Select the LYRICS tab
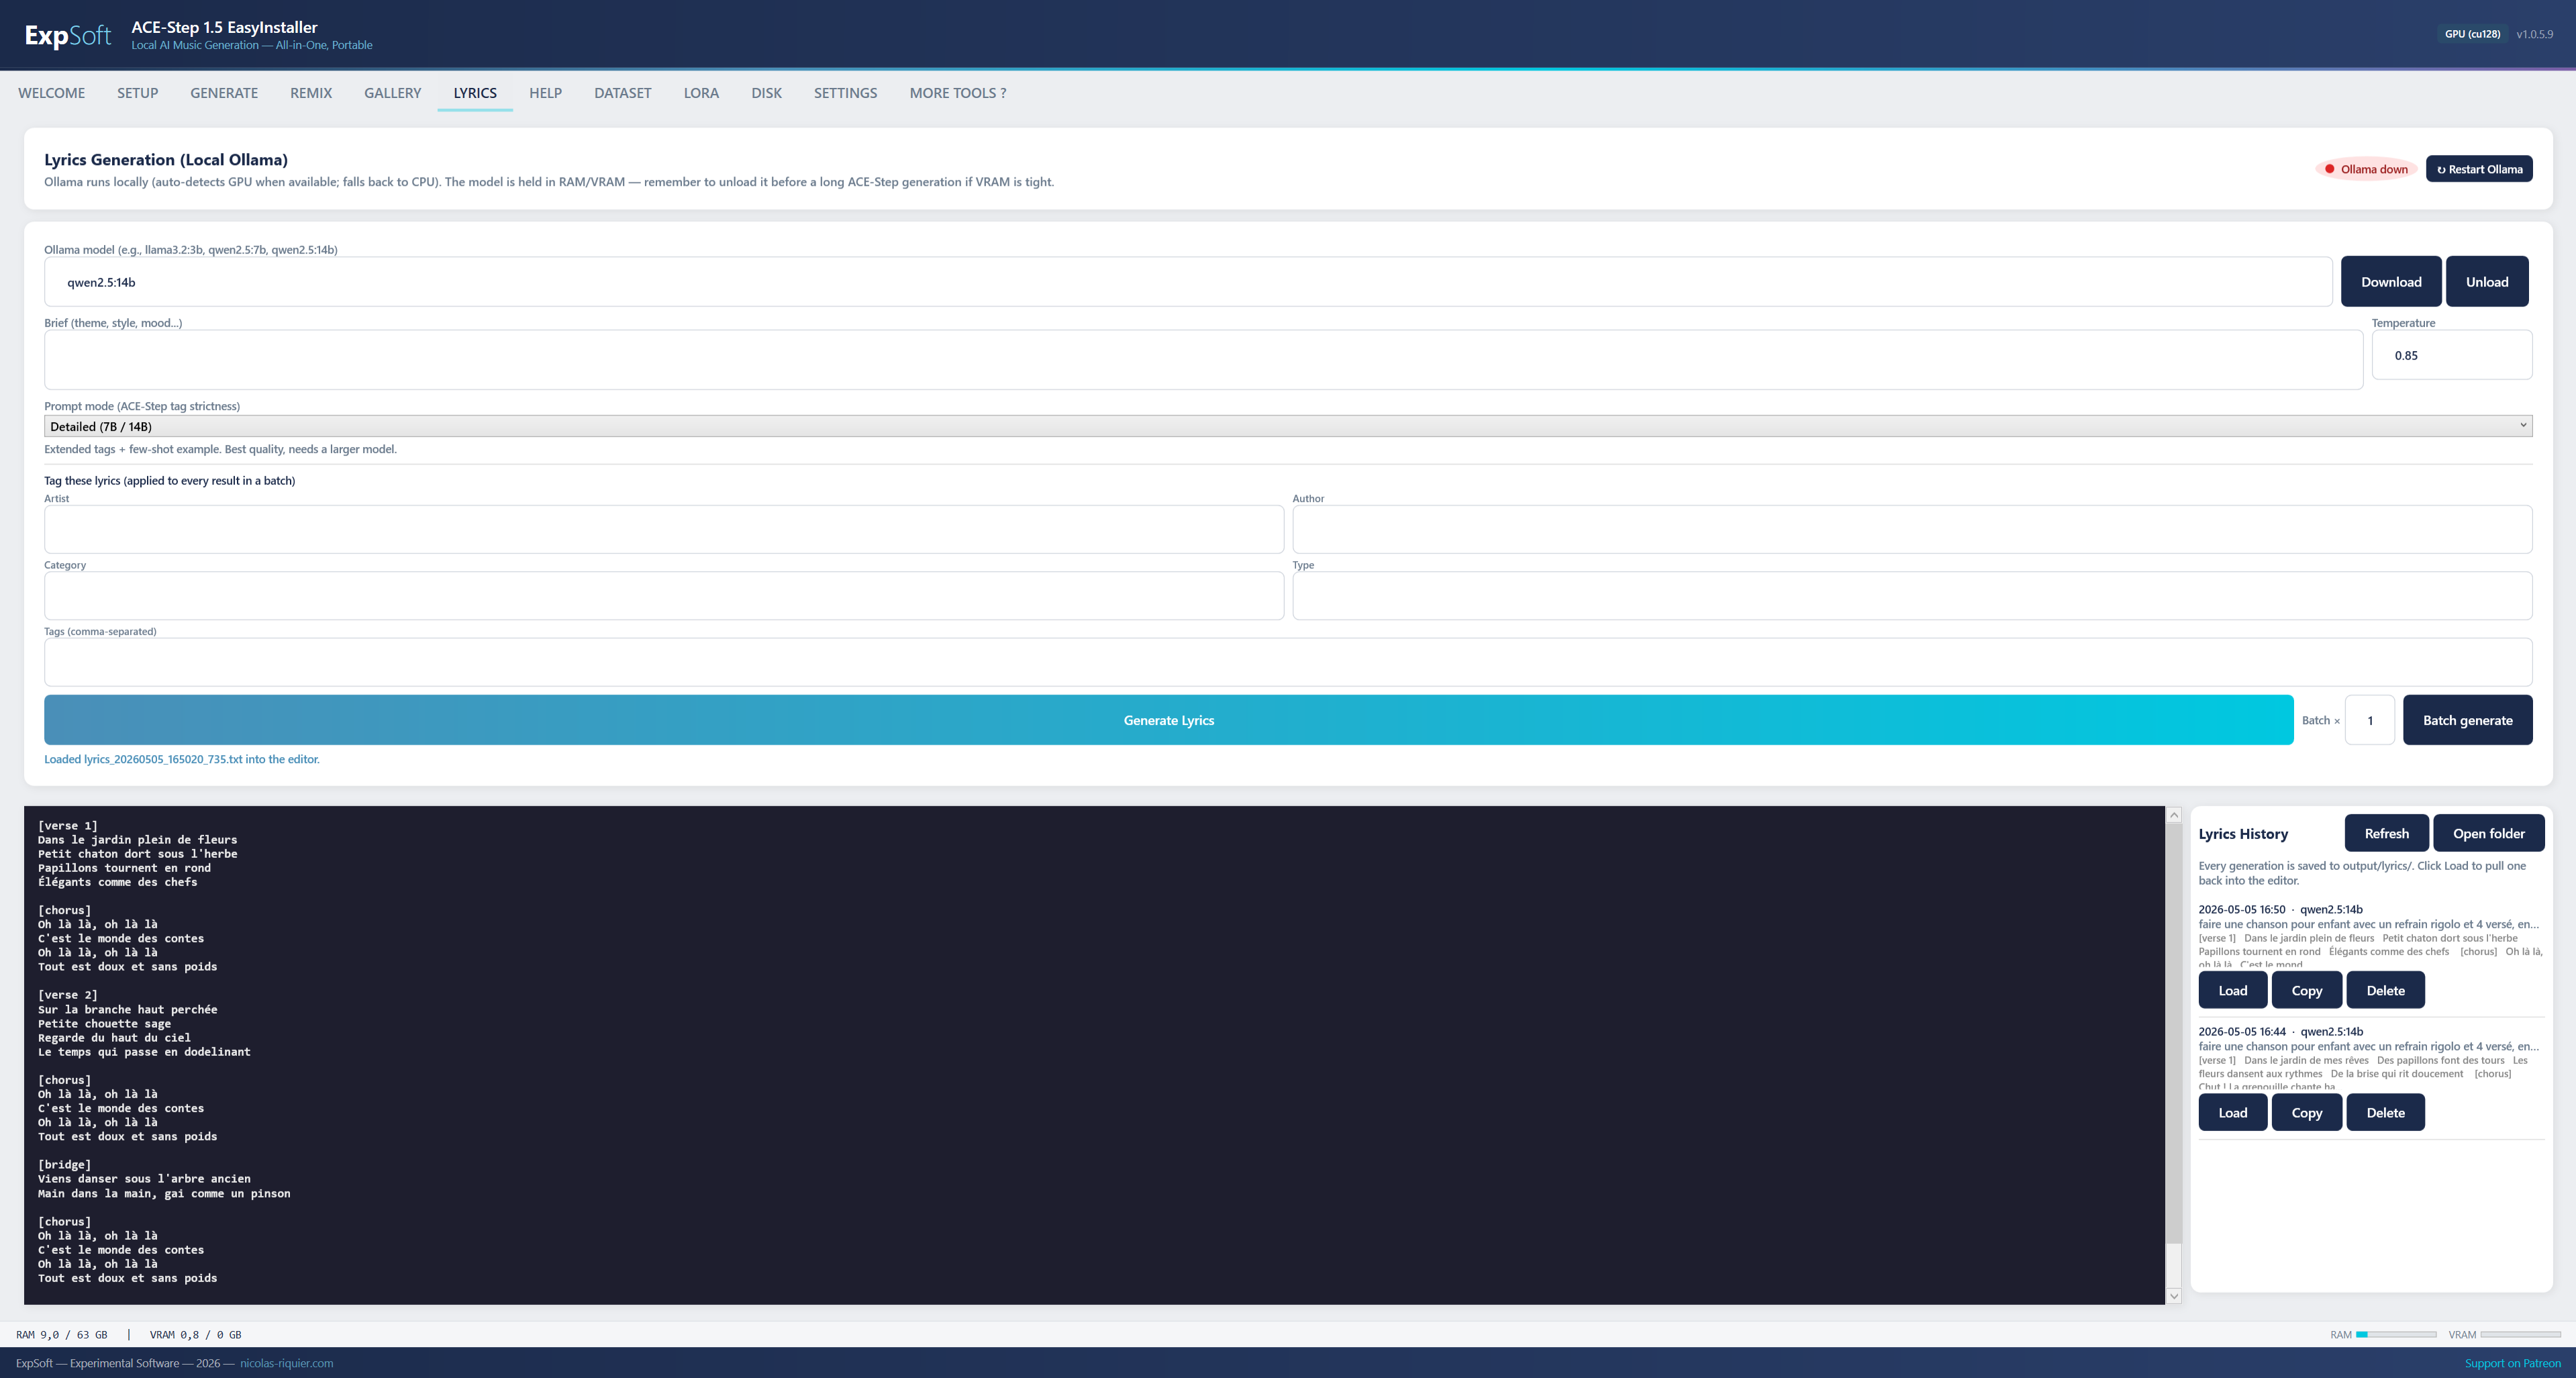 pyautogui.click(x=475, y=93)
